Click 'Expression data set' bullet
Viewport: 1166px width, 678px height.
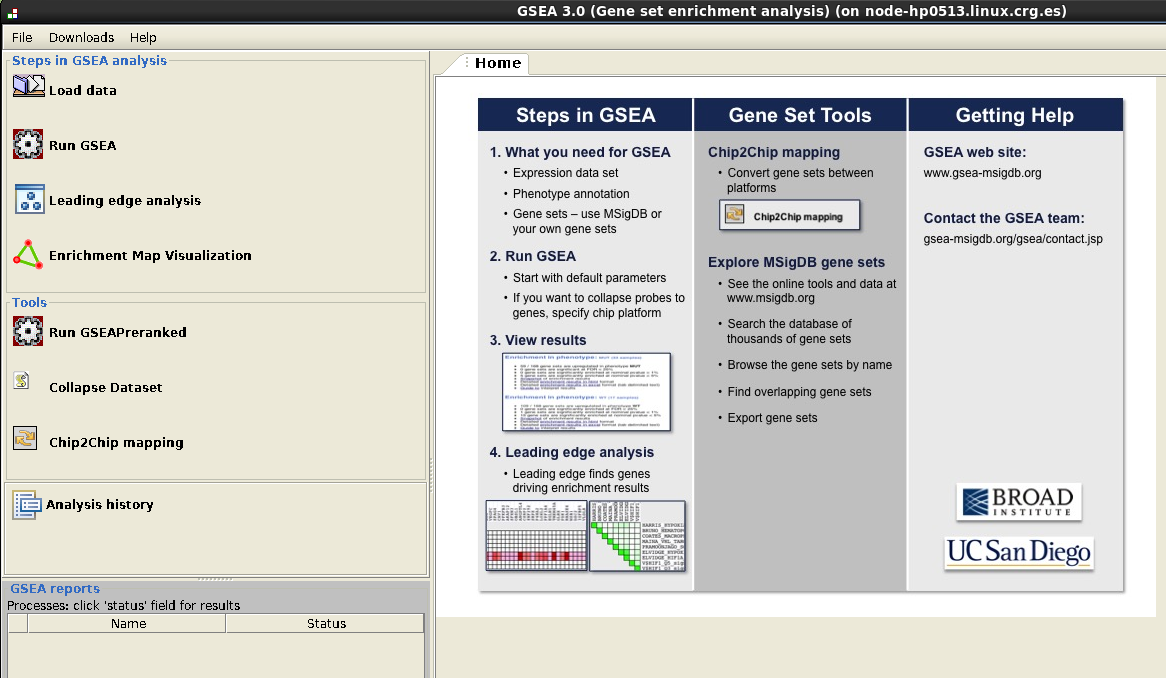point(565,172)
